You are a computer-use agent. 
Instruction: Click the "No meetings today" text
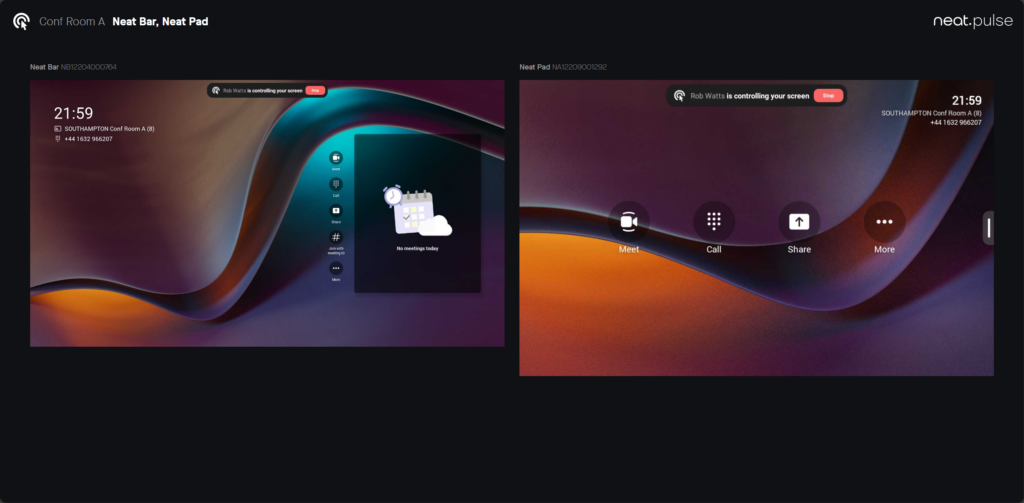[x=417, y=248]
